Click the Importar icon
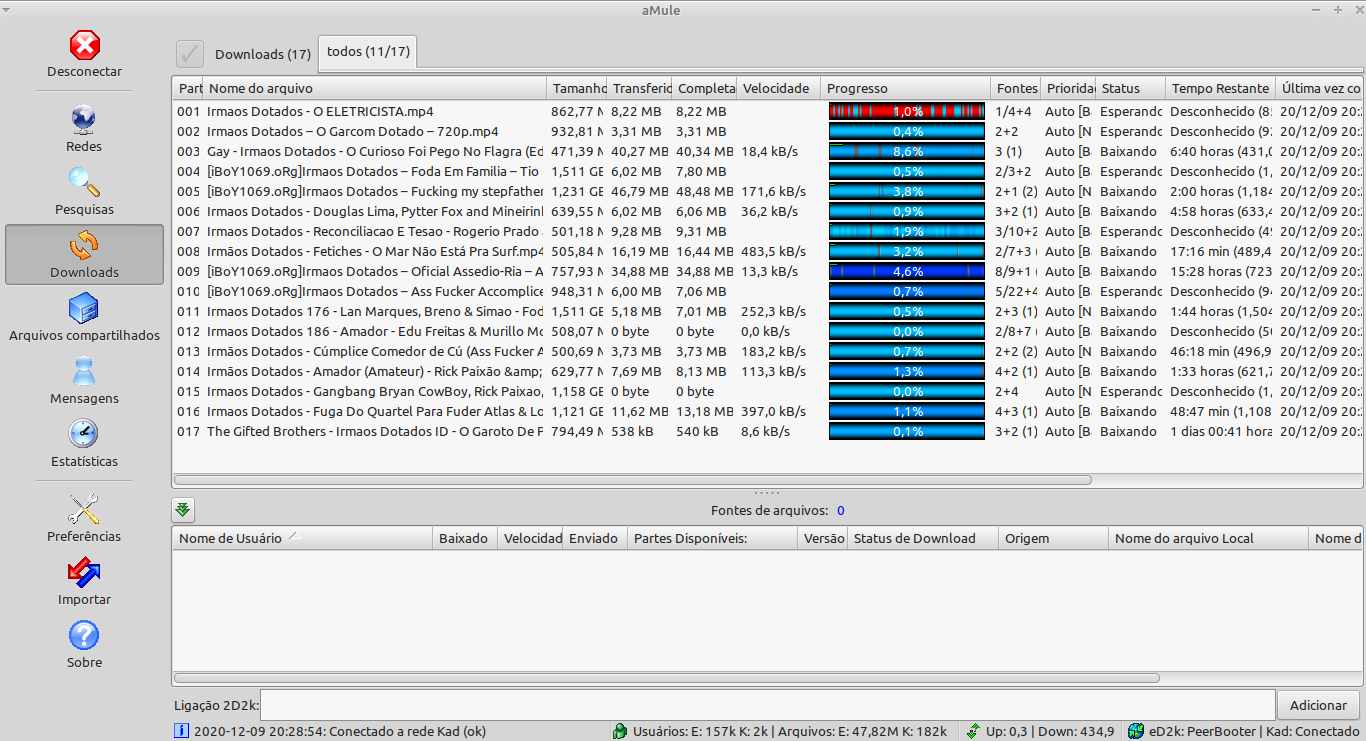Viewport: 1366px width, 741px height. [x=84, y=574]
